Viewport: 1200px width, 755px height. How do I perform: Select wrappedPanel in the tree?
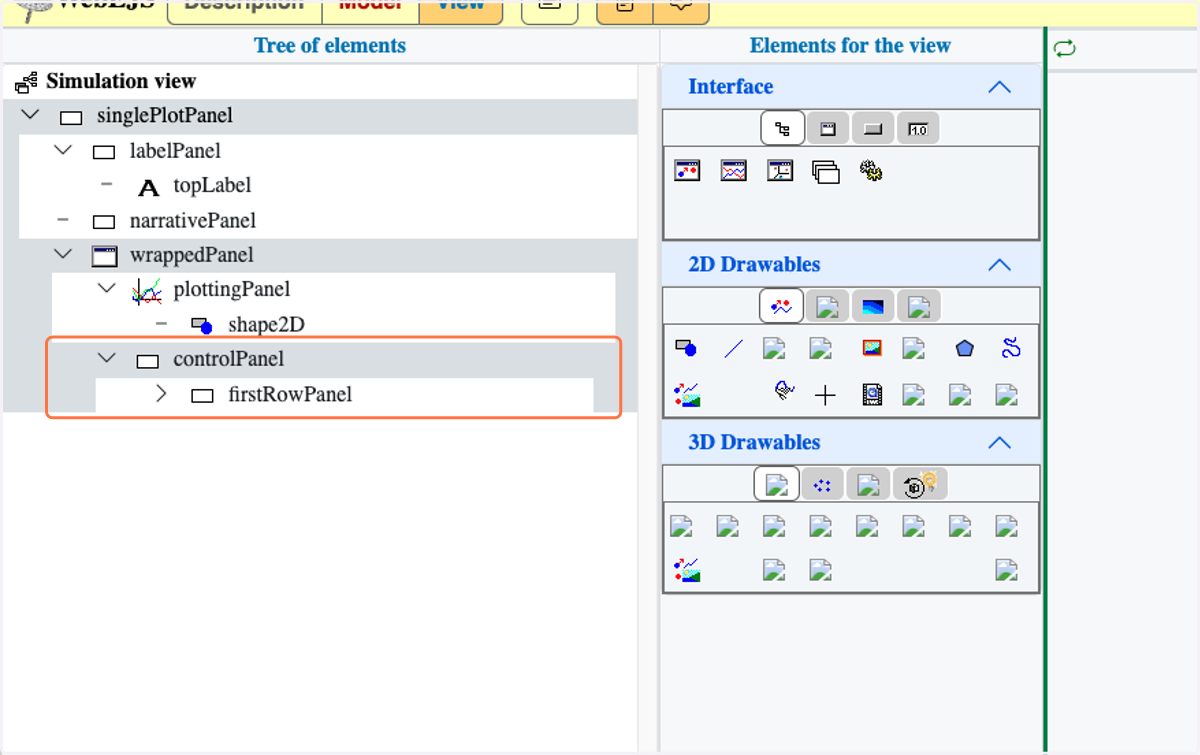coord(192,255)
